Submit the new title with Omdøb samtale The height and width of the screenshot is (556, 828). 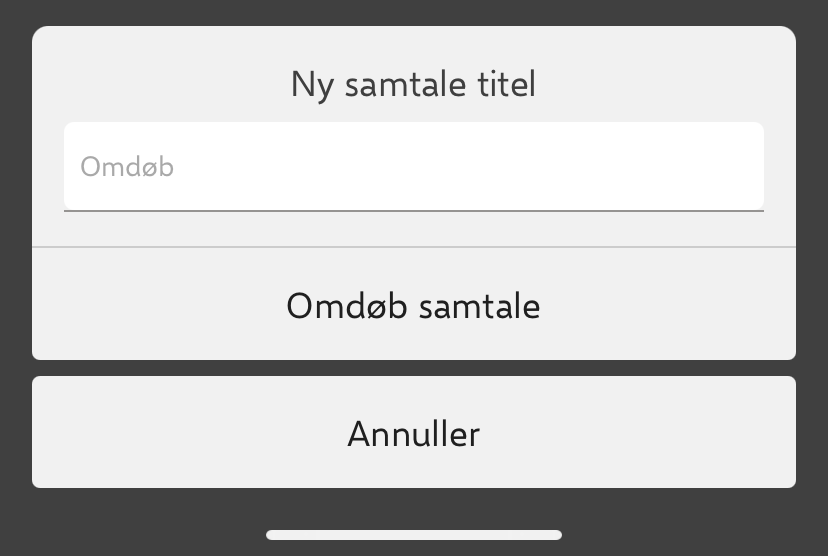point(414,305)
